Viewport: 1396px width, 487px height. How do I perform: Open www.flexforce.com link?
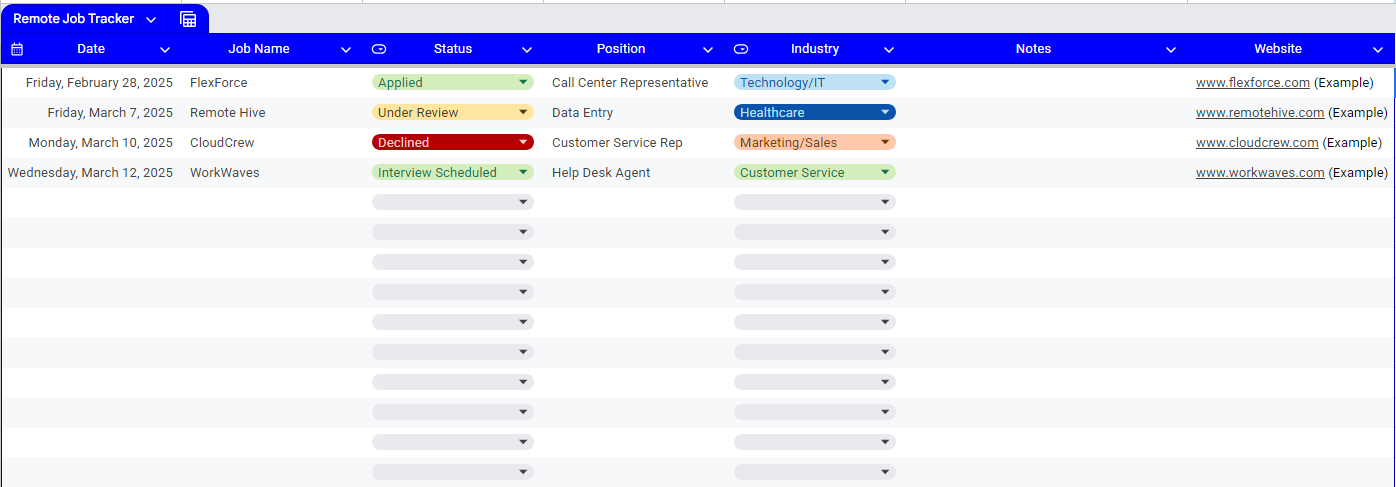(x=1253, y=83)
